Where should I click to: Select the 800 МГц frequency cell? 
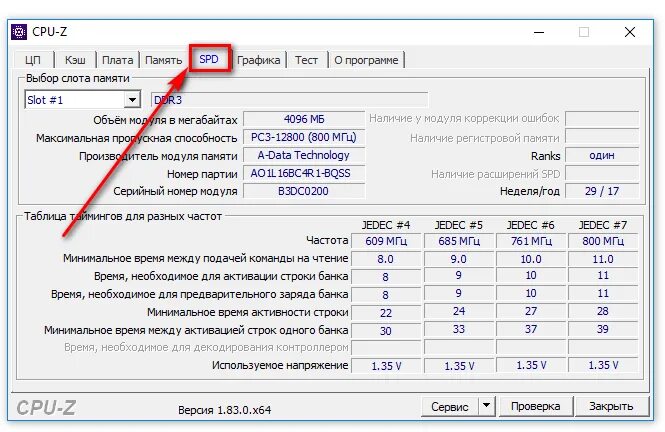click(603, 241)
